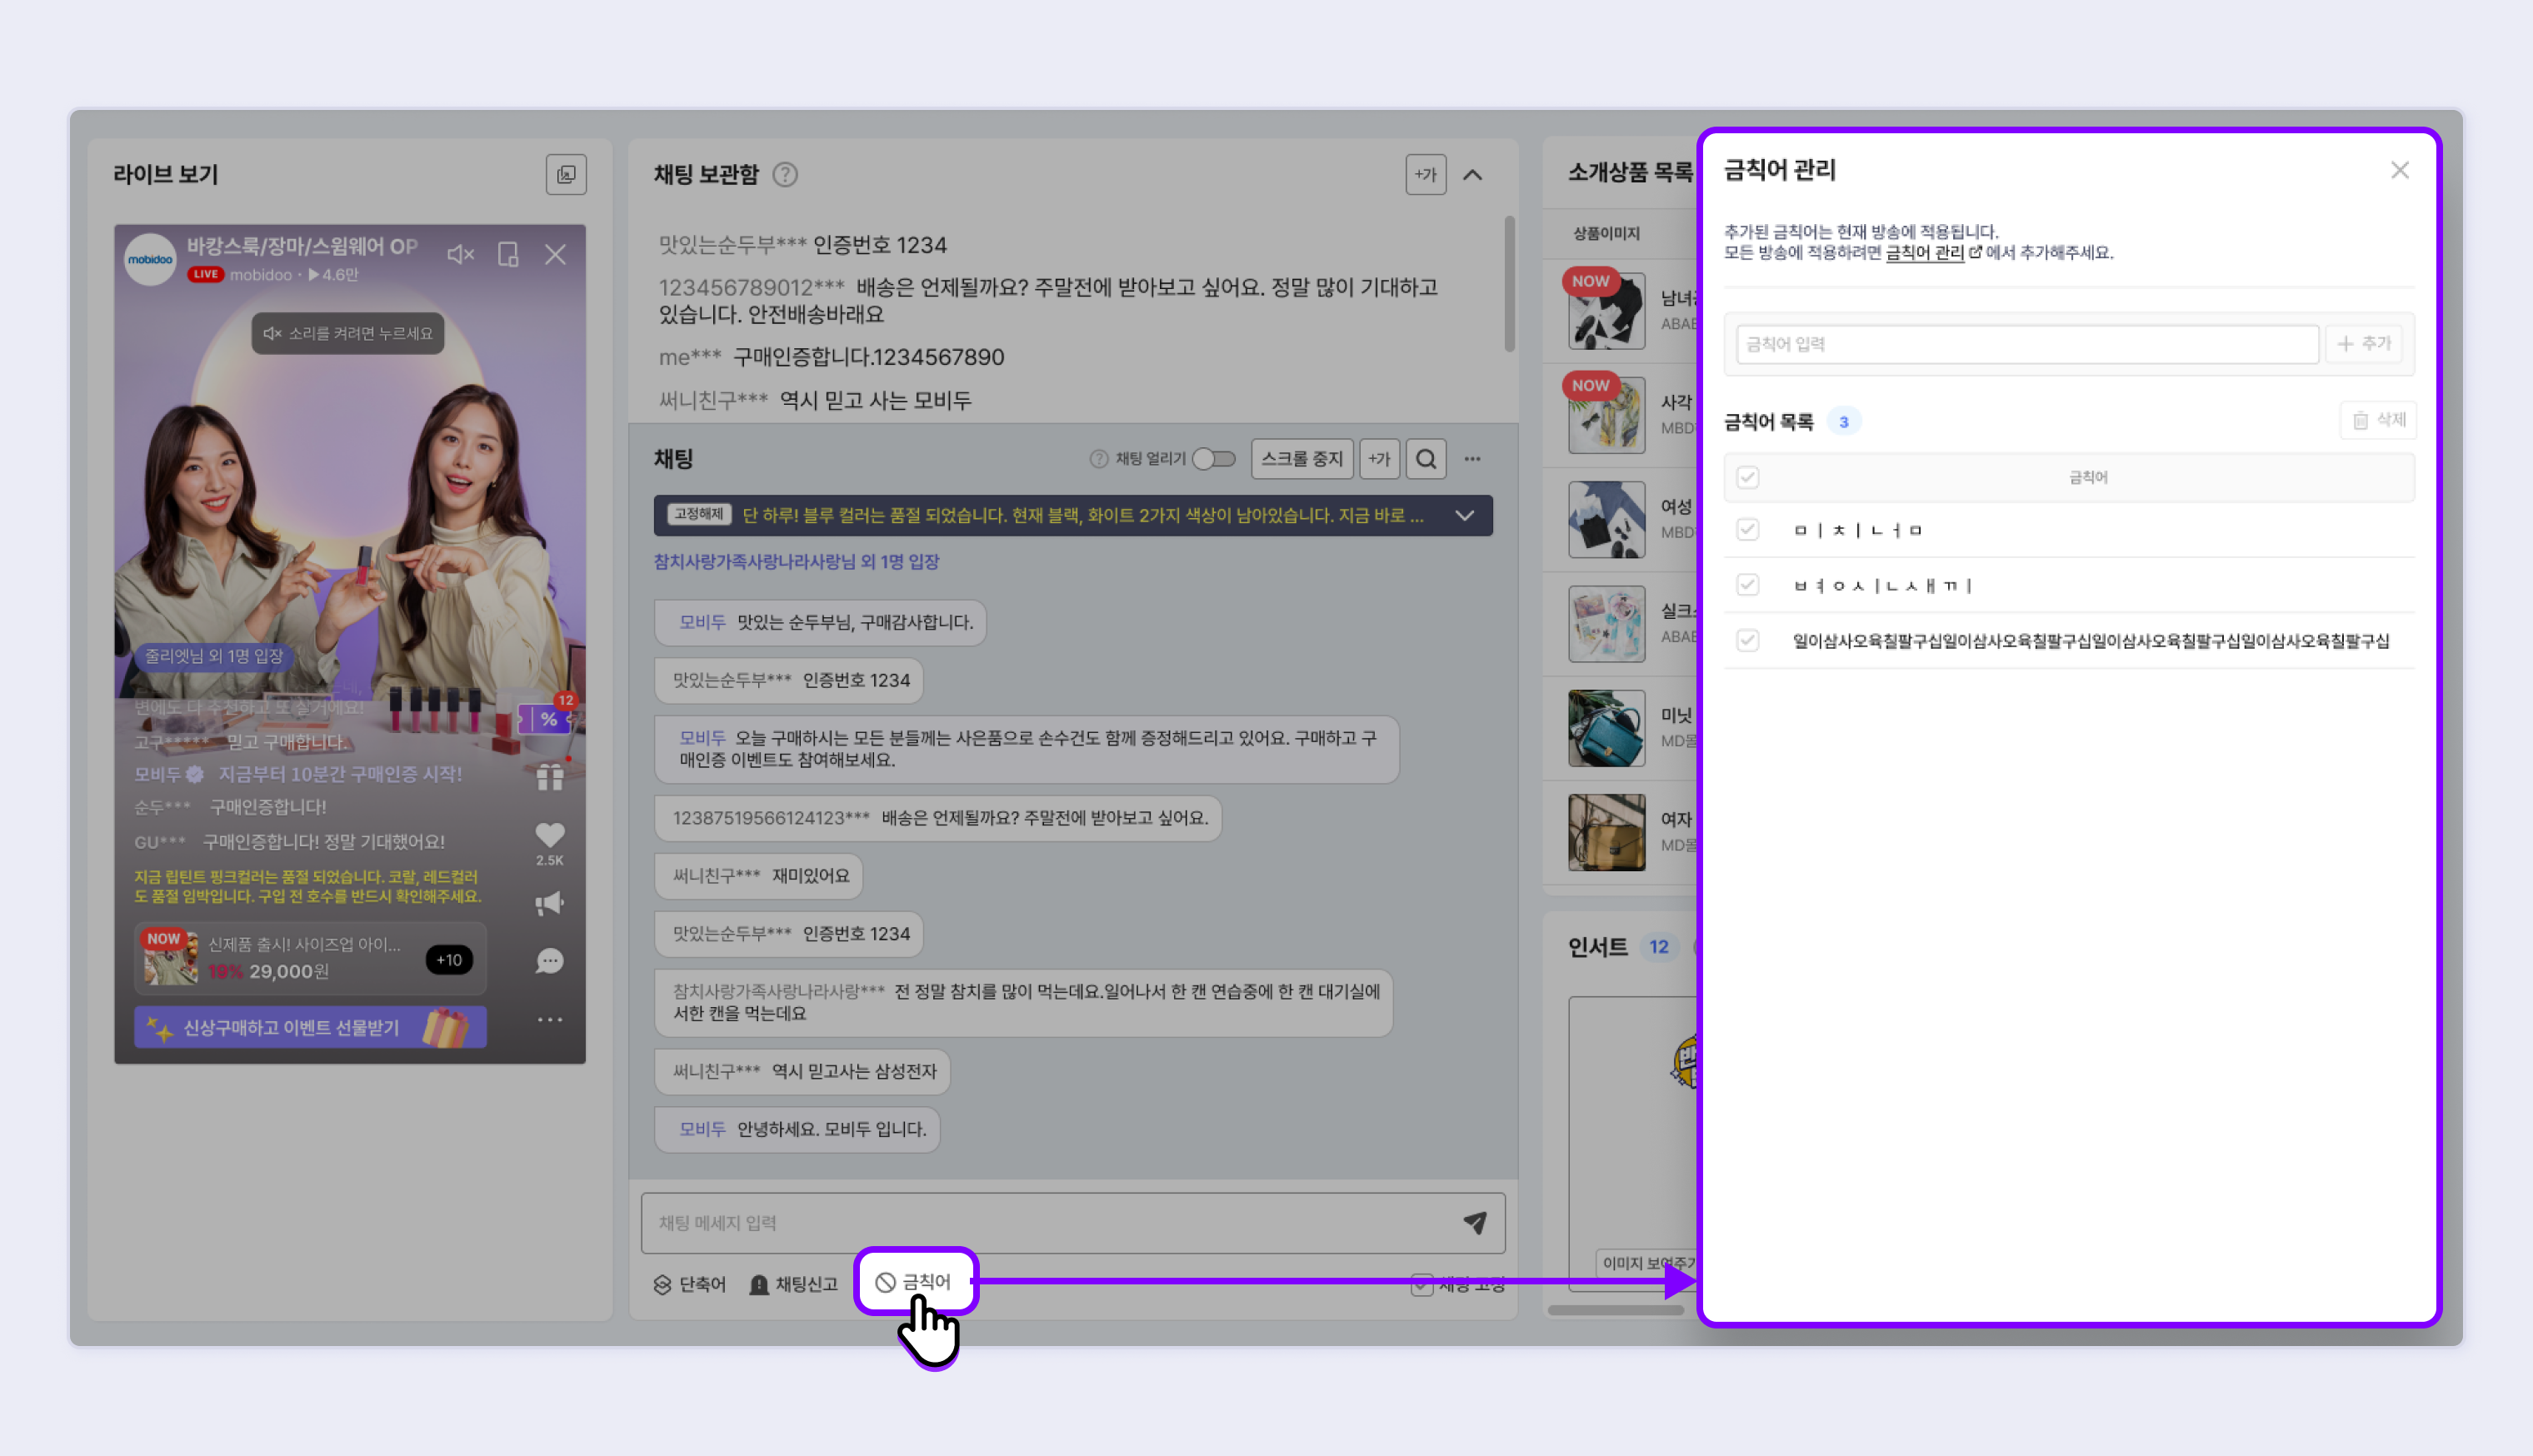Click the heart like icon on live video
2533x1456 pixels.
point(549,835)
